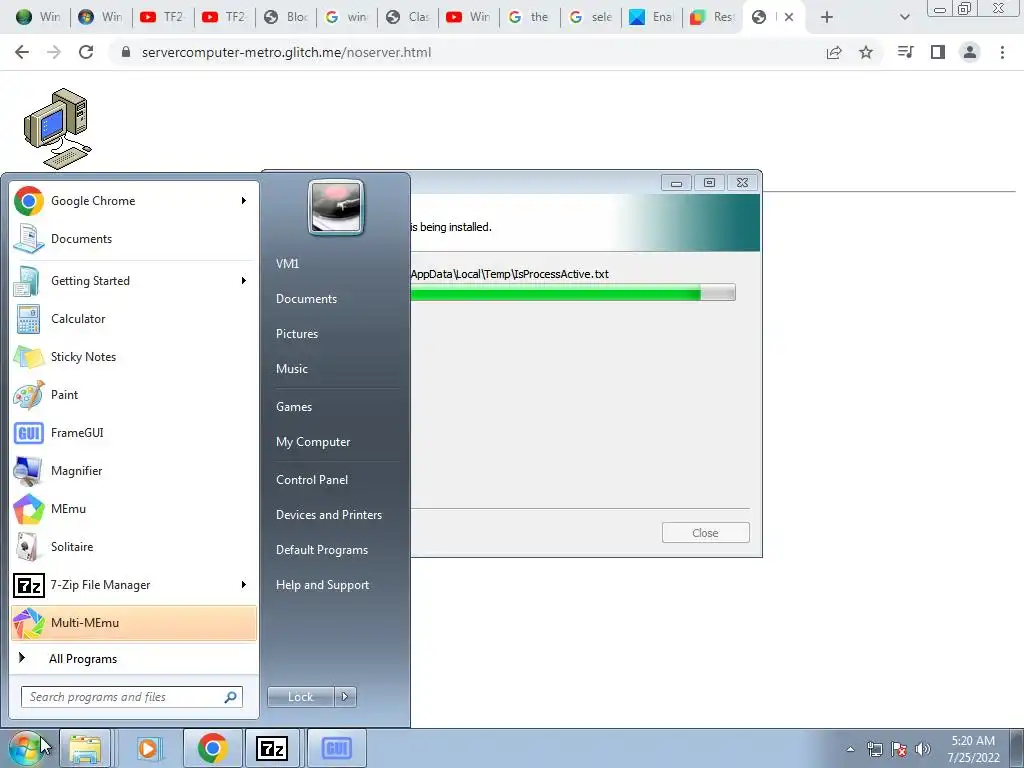The width and height of the screenshot is (1024, 768).
Task: Start the Solitaire game icon
Action: click(x=29, y=547)
